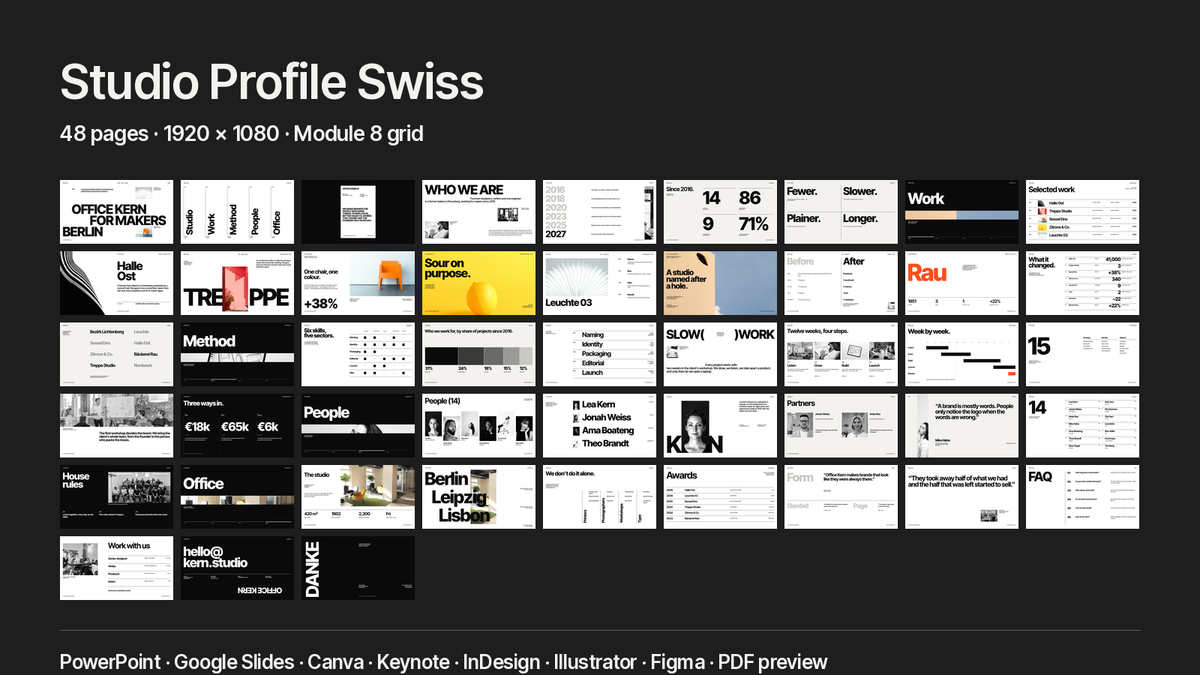Viewport: 1200px width, 675px height.
Task: Select the What it changed slide
Action: click(1083, 283)
